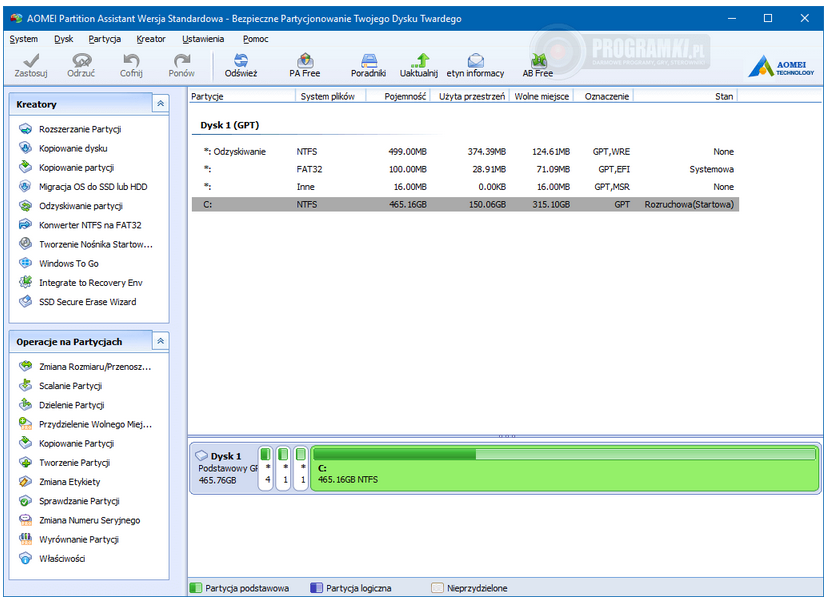The width and height of the screenshot is (826, 598).
Task: Choose Przydzielenie Wolnego Miejsca operation
Action: tap(95, 424)
